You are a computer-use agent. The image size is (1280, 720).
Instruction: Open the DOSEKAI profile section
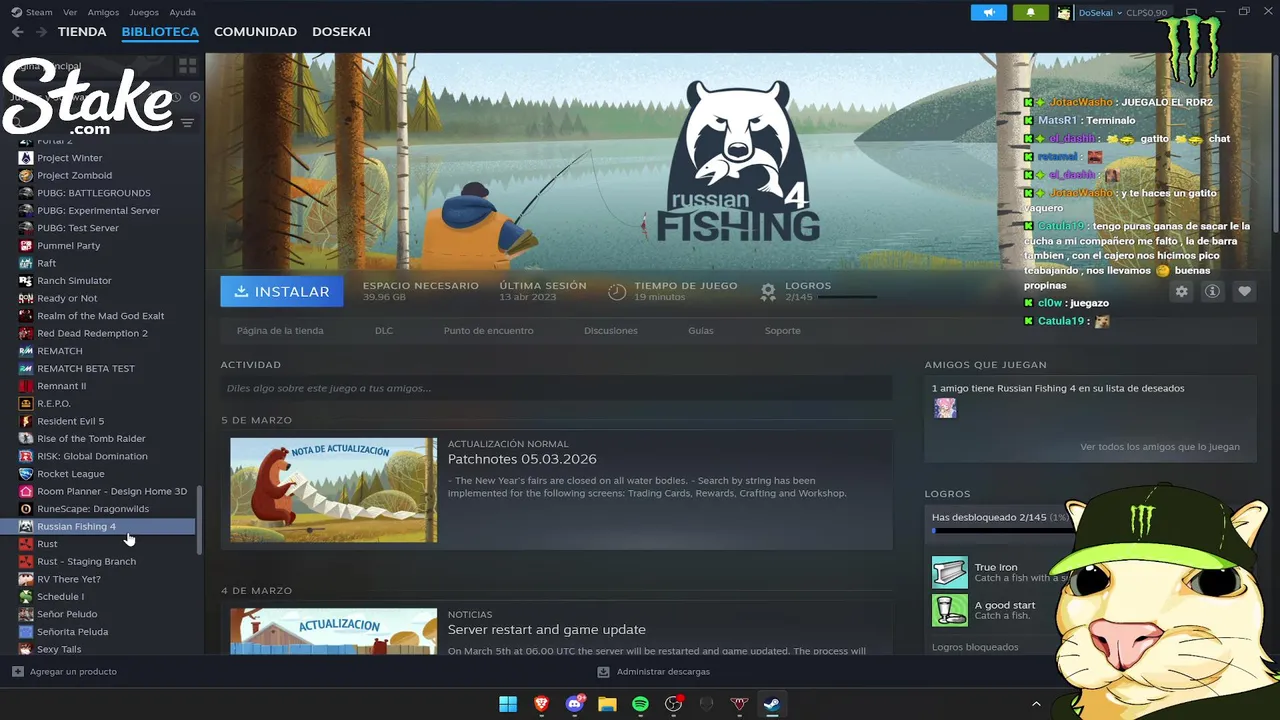[341, 32]
